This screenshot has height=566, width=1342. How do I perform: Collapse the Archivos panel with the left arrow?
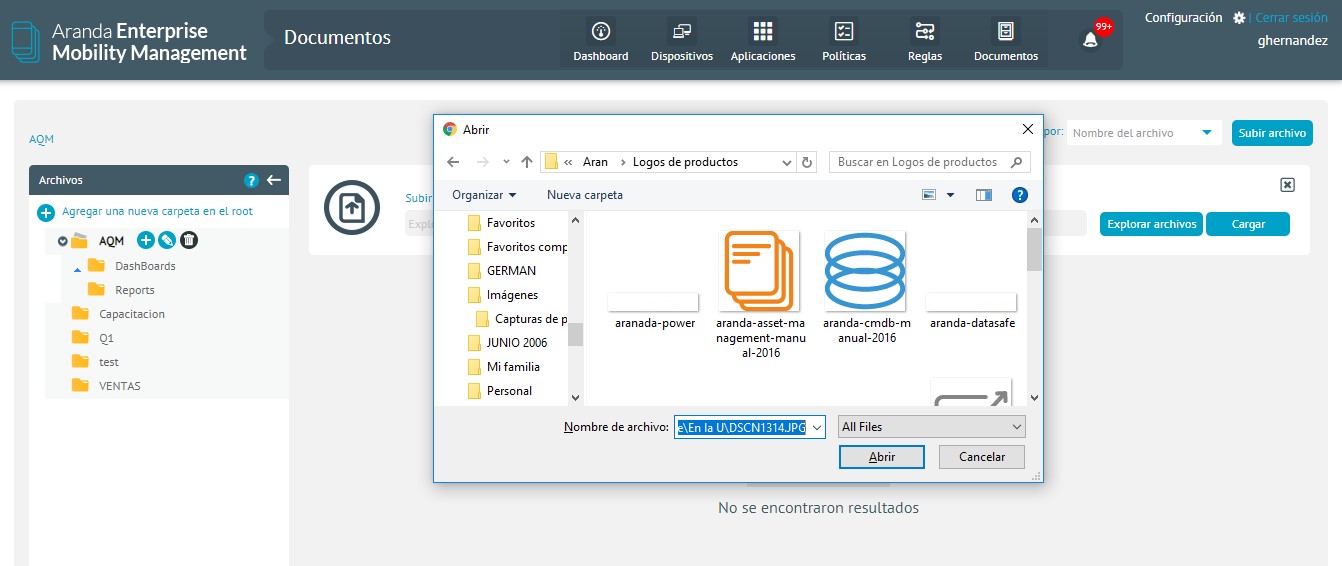[274, 180]
